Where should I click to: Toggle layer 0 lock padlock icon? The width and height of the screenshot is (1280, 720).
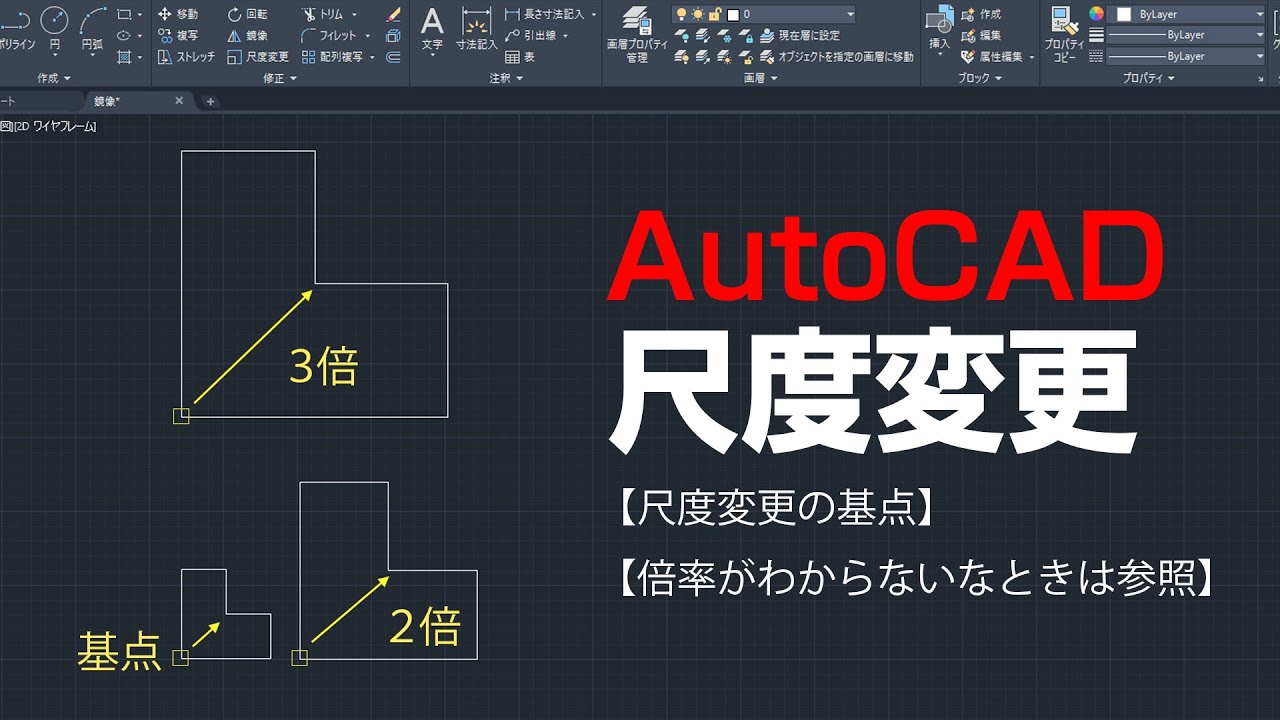coord(714,14)
